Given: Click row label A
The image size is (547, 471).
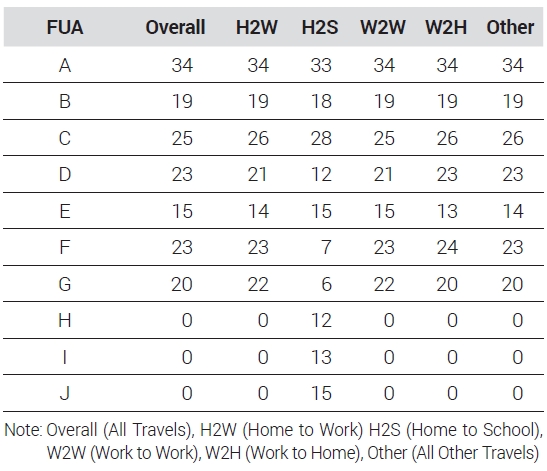Looking at the screenshot, I should click(65, 65).
